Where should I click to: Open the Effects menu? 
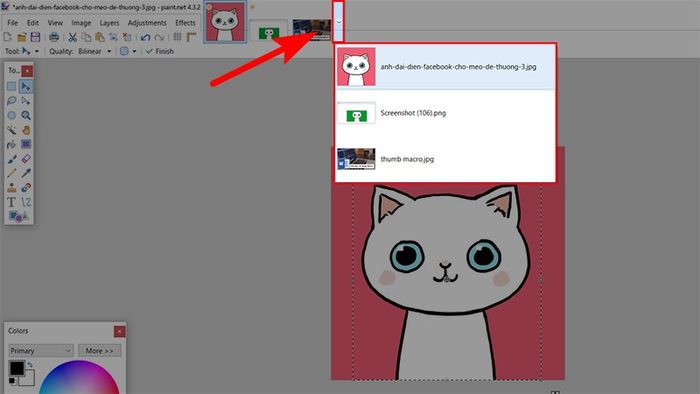(x=185, y=23)
